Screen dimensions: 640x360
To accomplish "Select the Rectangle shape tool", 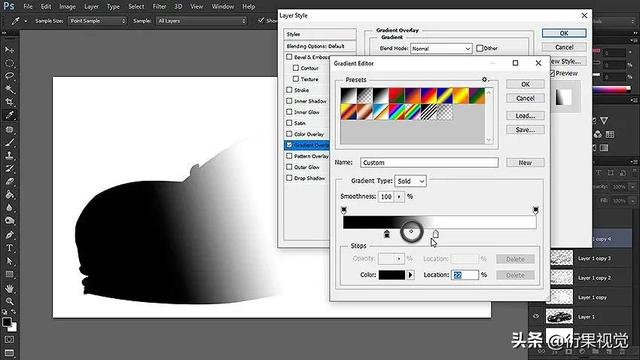I will pos(9,274).
